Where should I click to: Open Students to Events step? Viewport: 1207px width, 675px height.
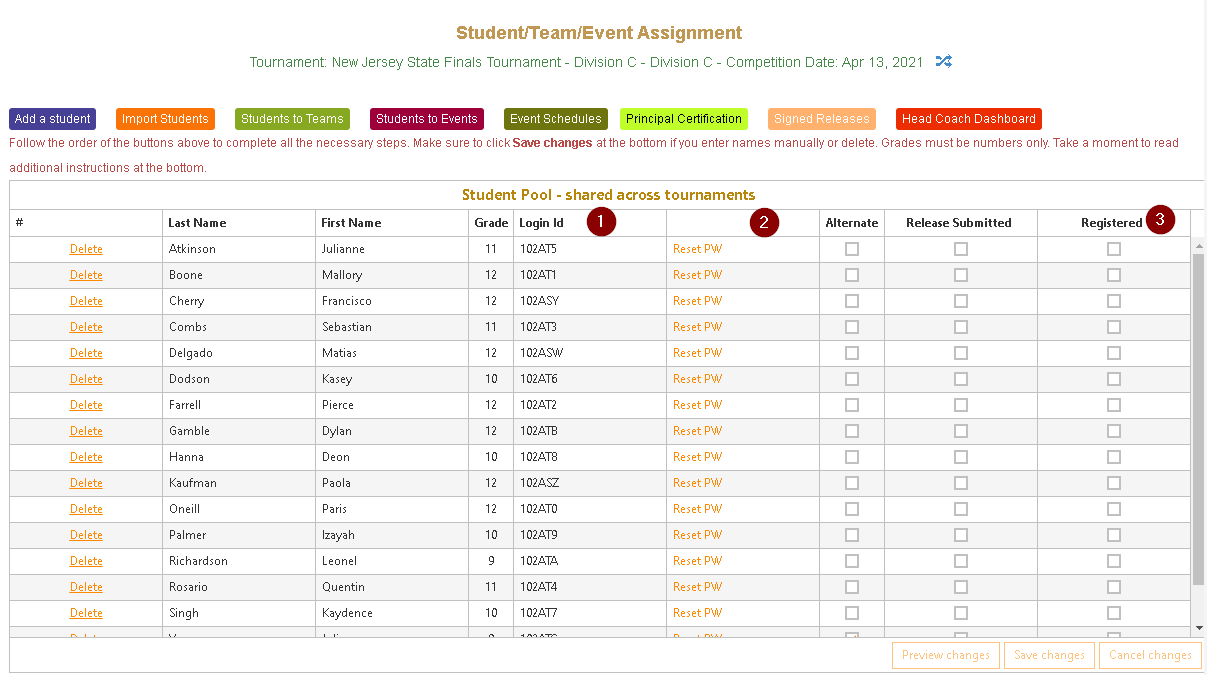427,119
